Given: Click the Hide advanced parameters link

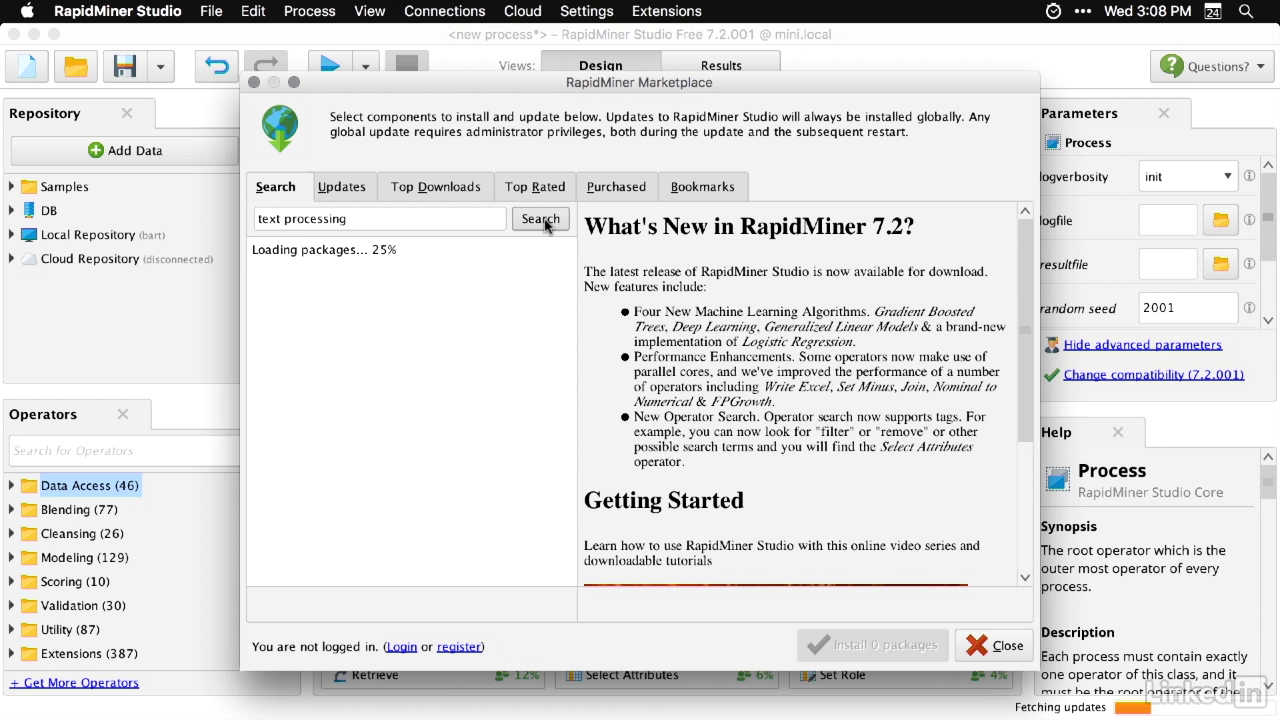Looking at the screenshot, I should tap(1142, 344).
